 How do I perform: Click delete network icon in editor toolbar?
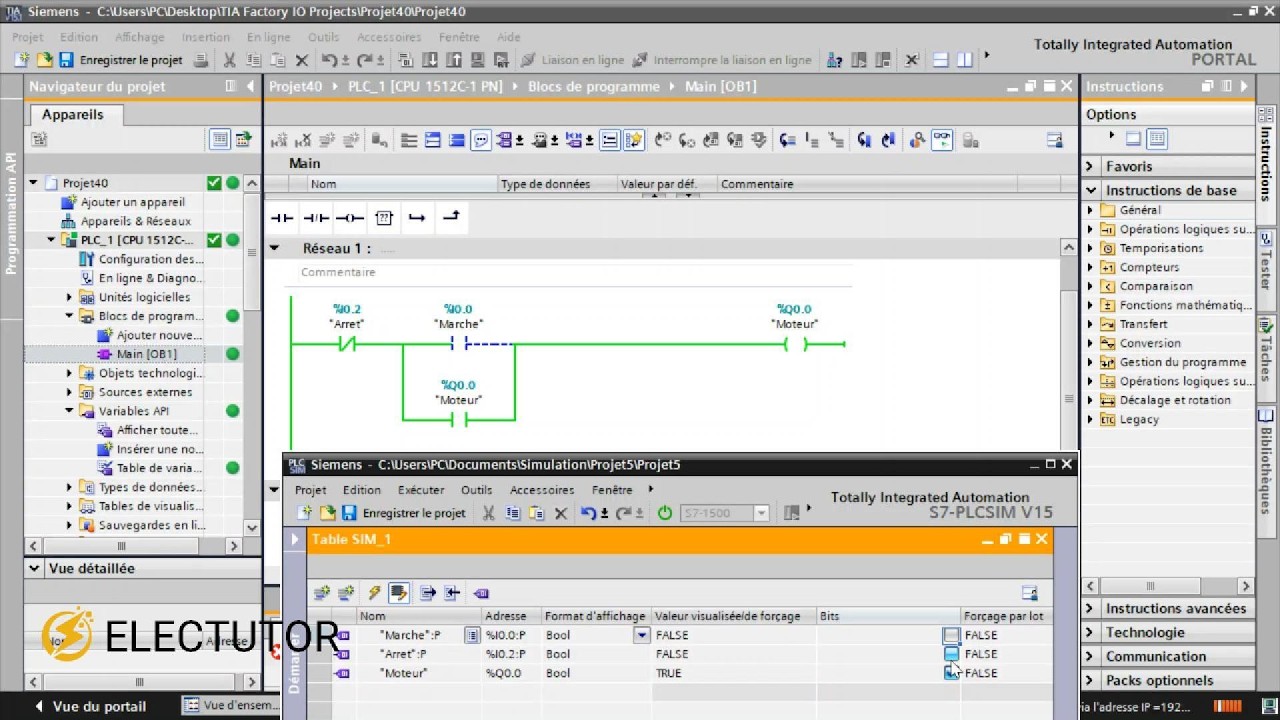click(x=302, y=140)
